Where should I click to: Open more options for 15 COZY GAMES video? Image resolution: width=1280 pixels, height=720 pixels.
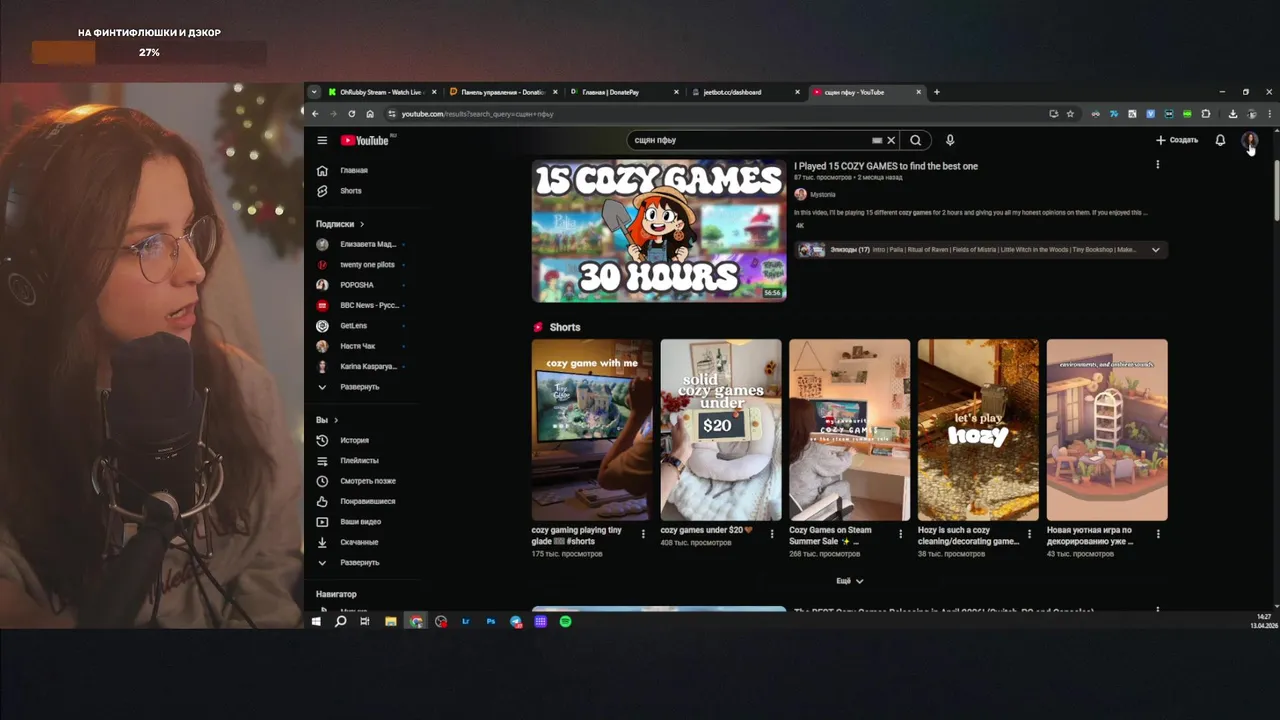click(x=1158, y=165)
